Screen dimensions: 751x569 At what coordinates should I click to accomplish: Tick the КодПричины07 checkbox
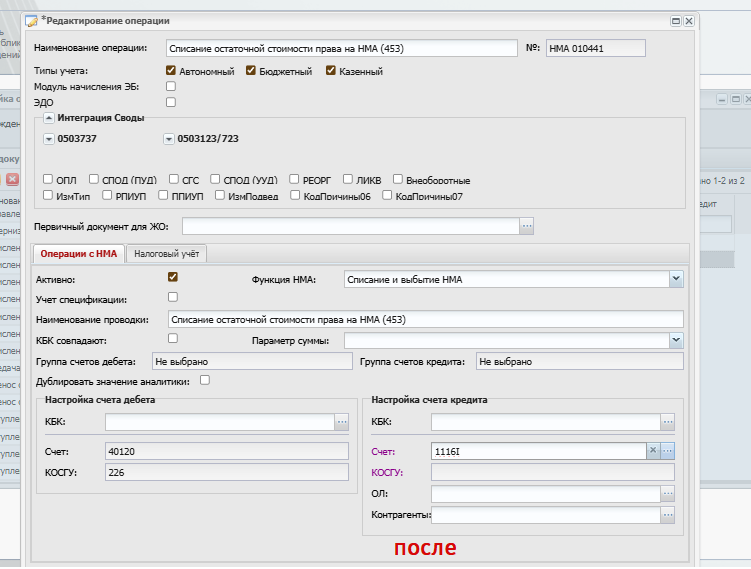click(x=387, y=195)
